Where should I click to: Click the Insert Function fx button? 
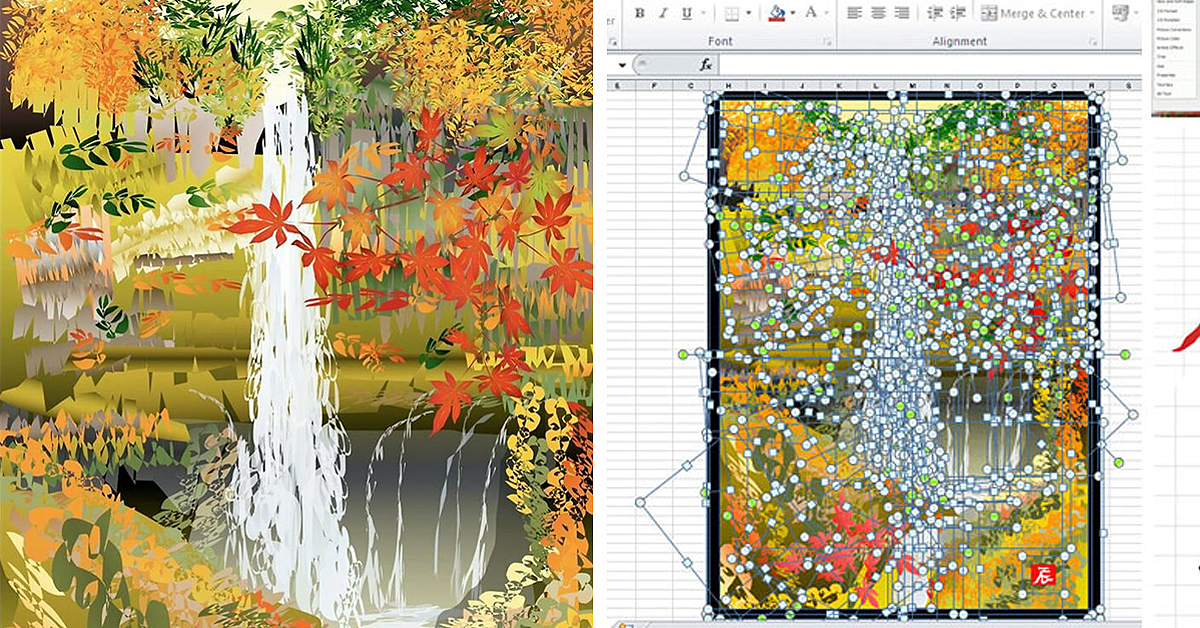coord(706,65)
